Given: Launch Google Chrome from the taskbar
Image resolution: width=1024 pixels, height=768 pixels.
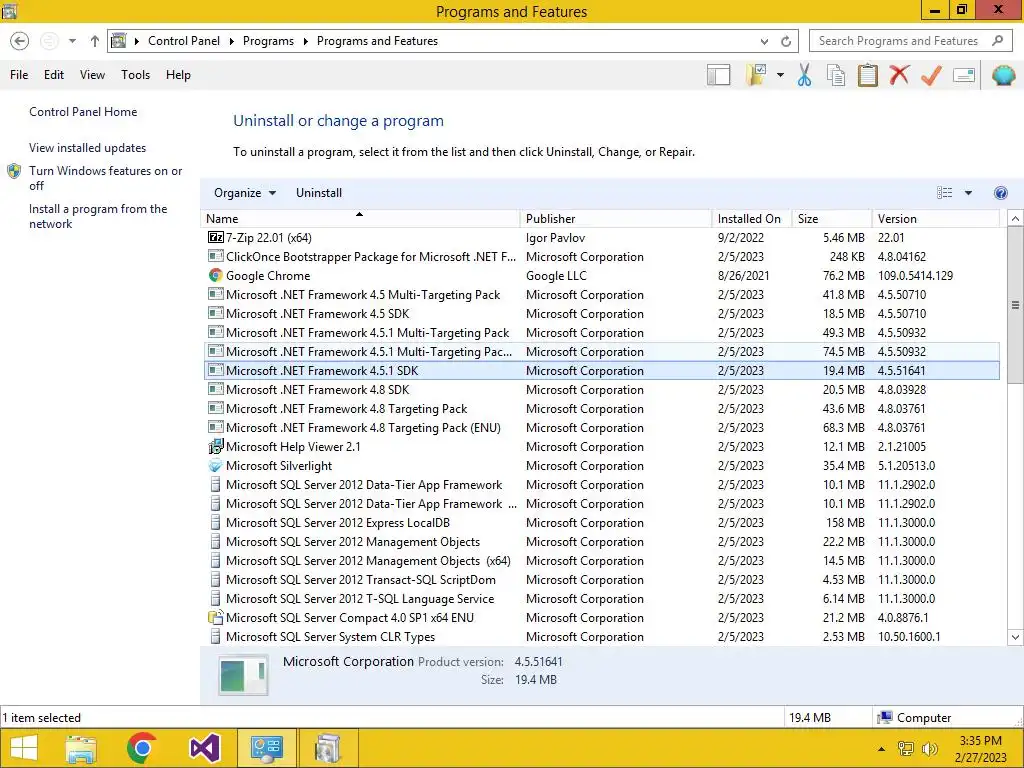Looking at the screenshot, I should [x=142, y=748].
